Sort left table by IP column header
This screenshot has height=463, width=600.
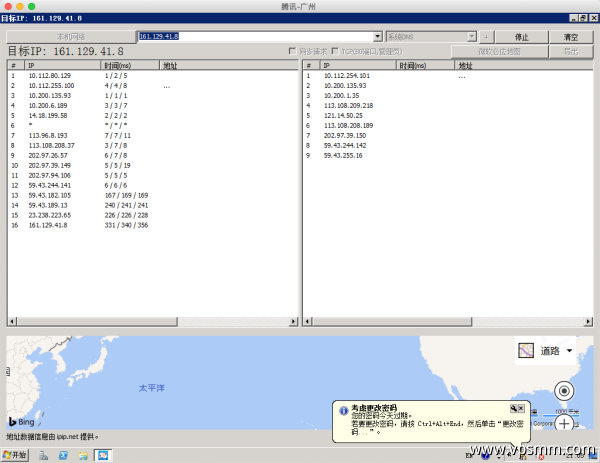63,65
